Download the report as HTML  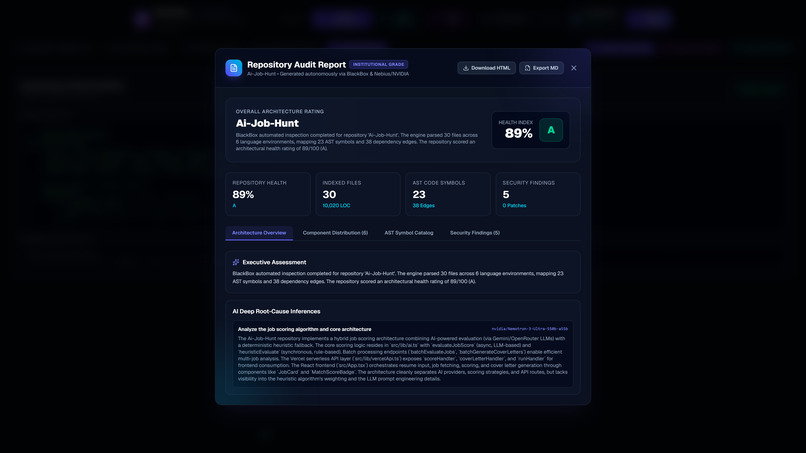pos(486,68)
